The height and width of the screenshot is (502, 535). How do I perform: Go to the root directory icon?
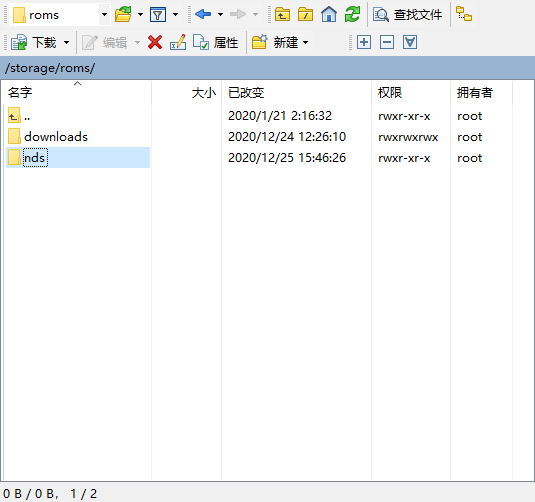tap(305, 15)
